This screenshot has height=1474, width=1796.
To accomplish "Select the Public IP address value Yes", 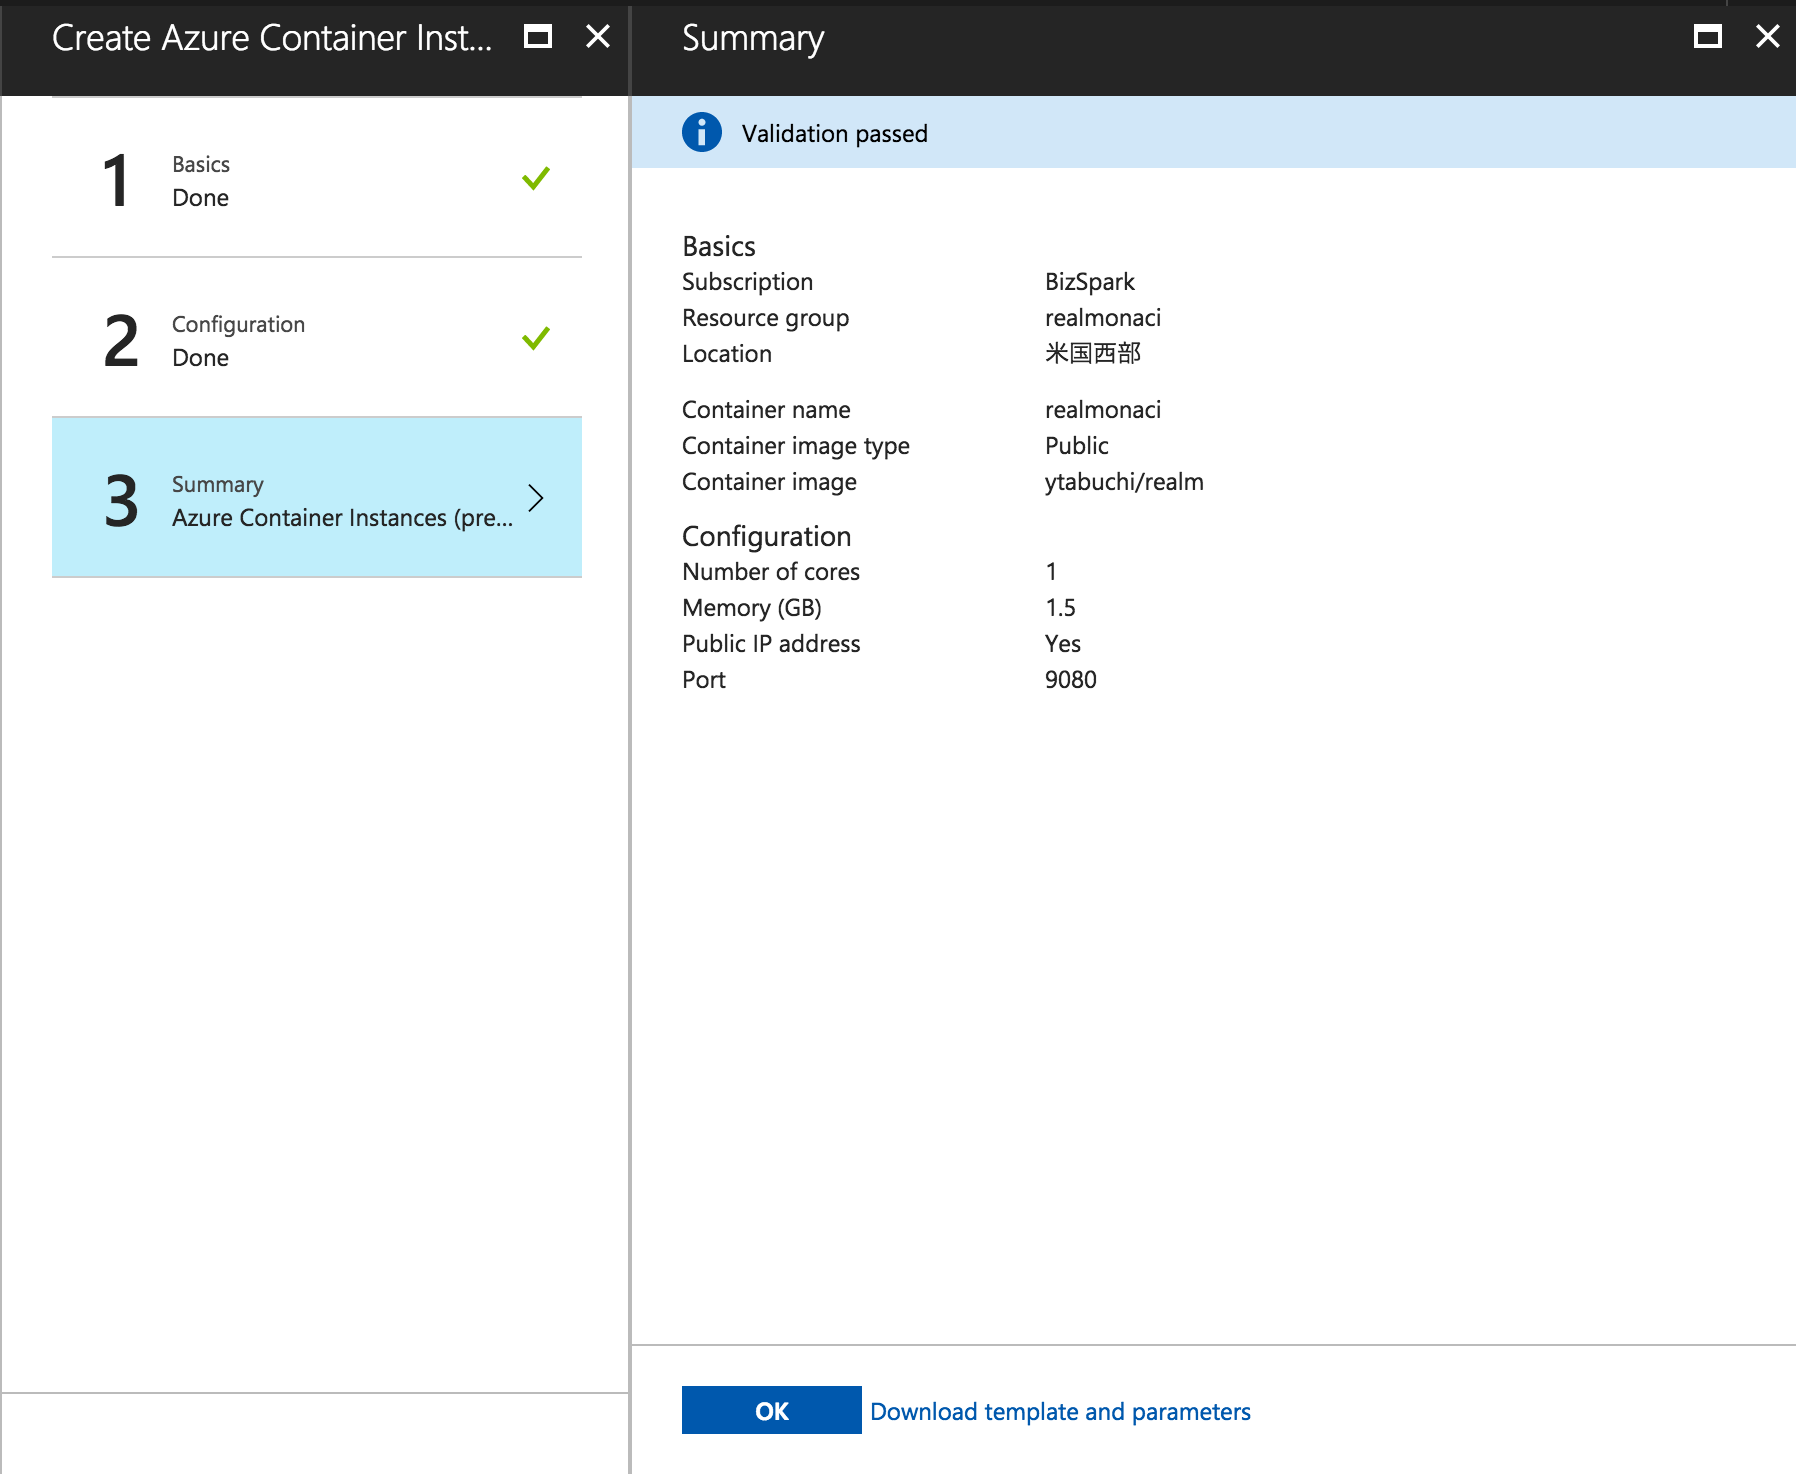I will 1063,644.
